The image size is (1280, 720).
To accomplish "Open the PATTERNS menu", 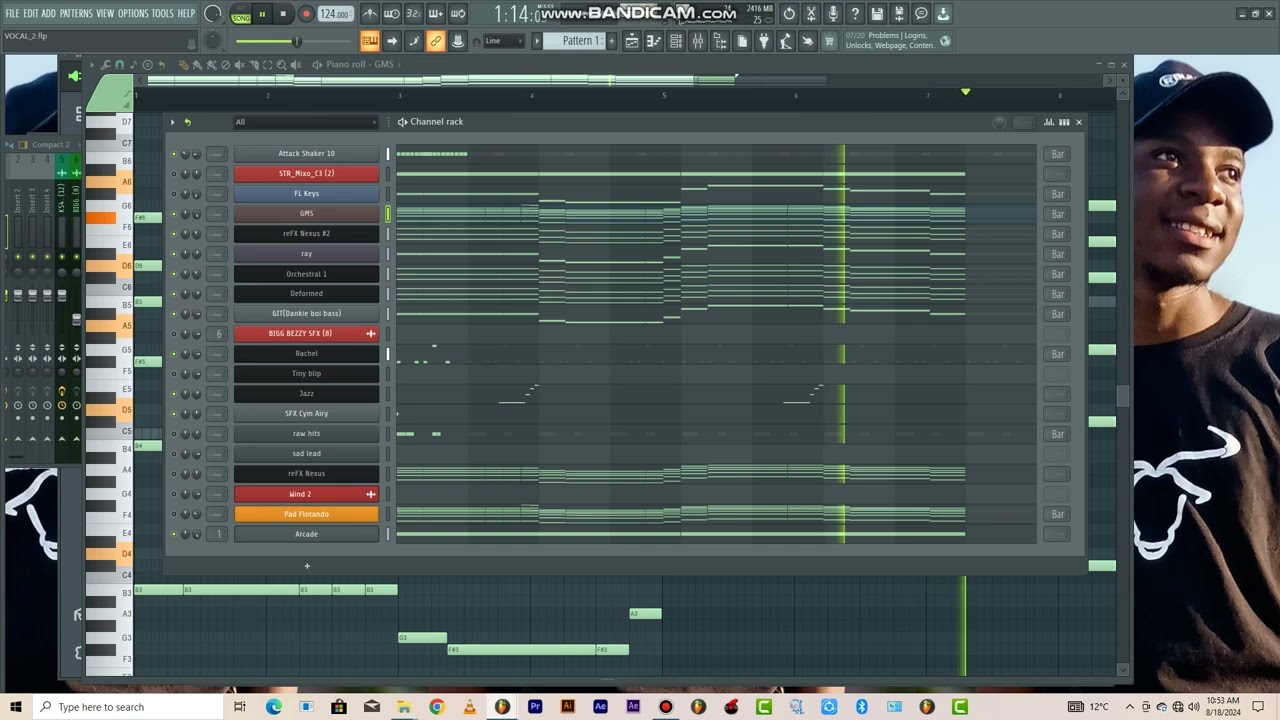I will tap(76, 14).
